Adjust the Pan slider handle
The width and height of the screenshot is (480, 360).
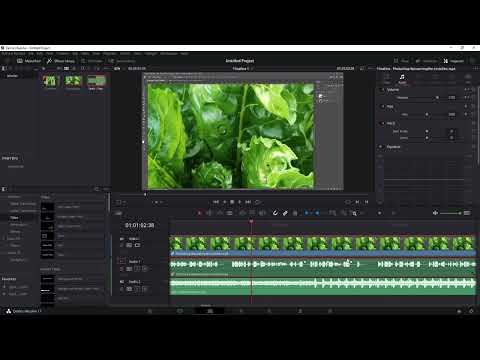(427, 114)
